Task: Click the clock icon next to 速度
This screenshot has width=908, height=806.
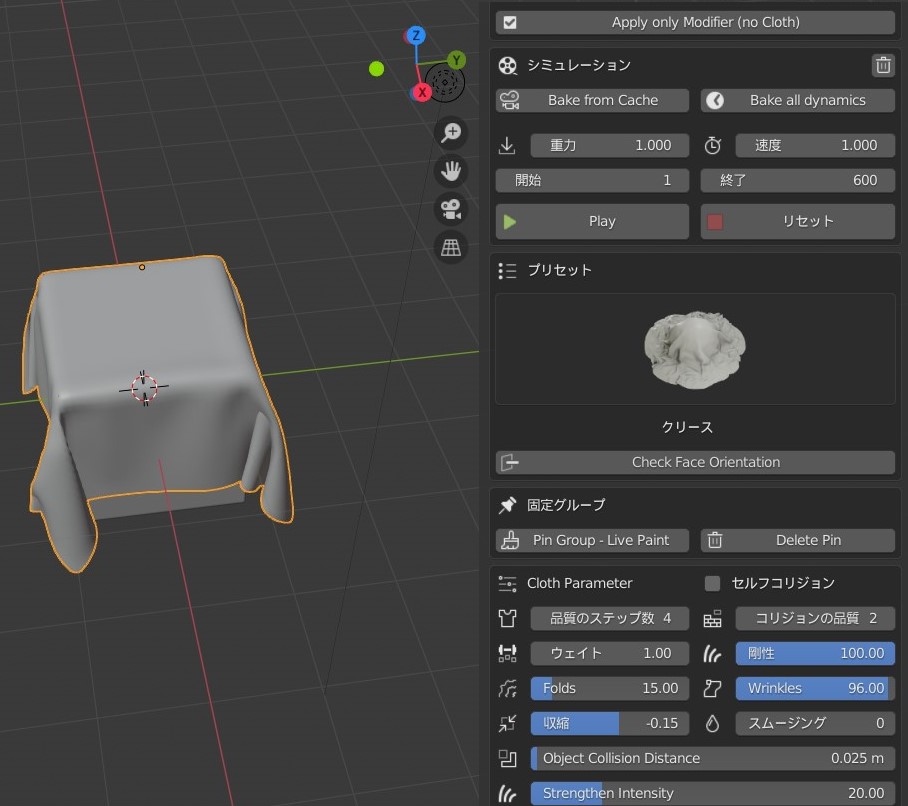Action: coord(712,145)
